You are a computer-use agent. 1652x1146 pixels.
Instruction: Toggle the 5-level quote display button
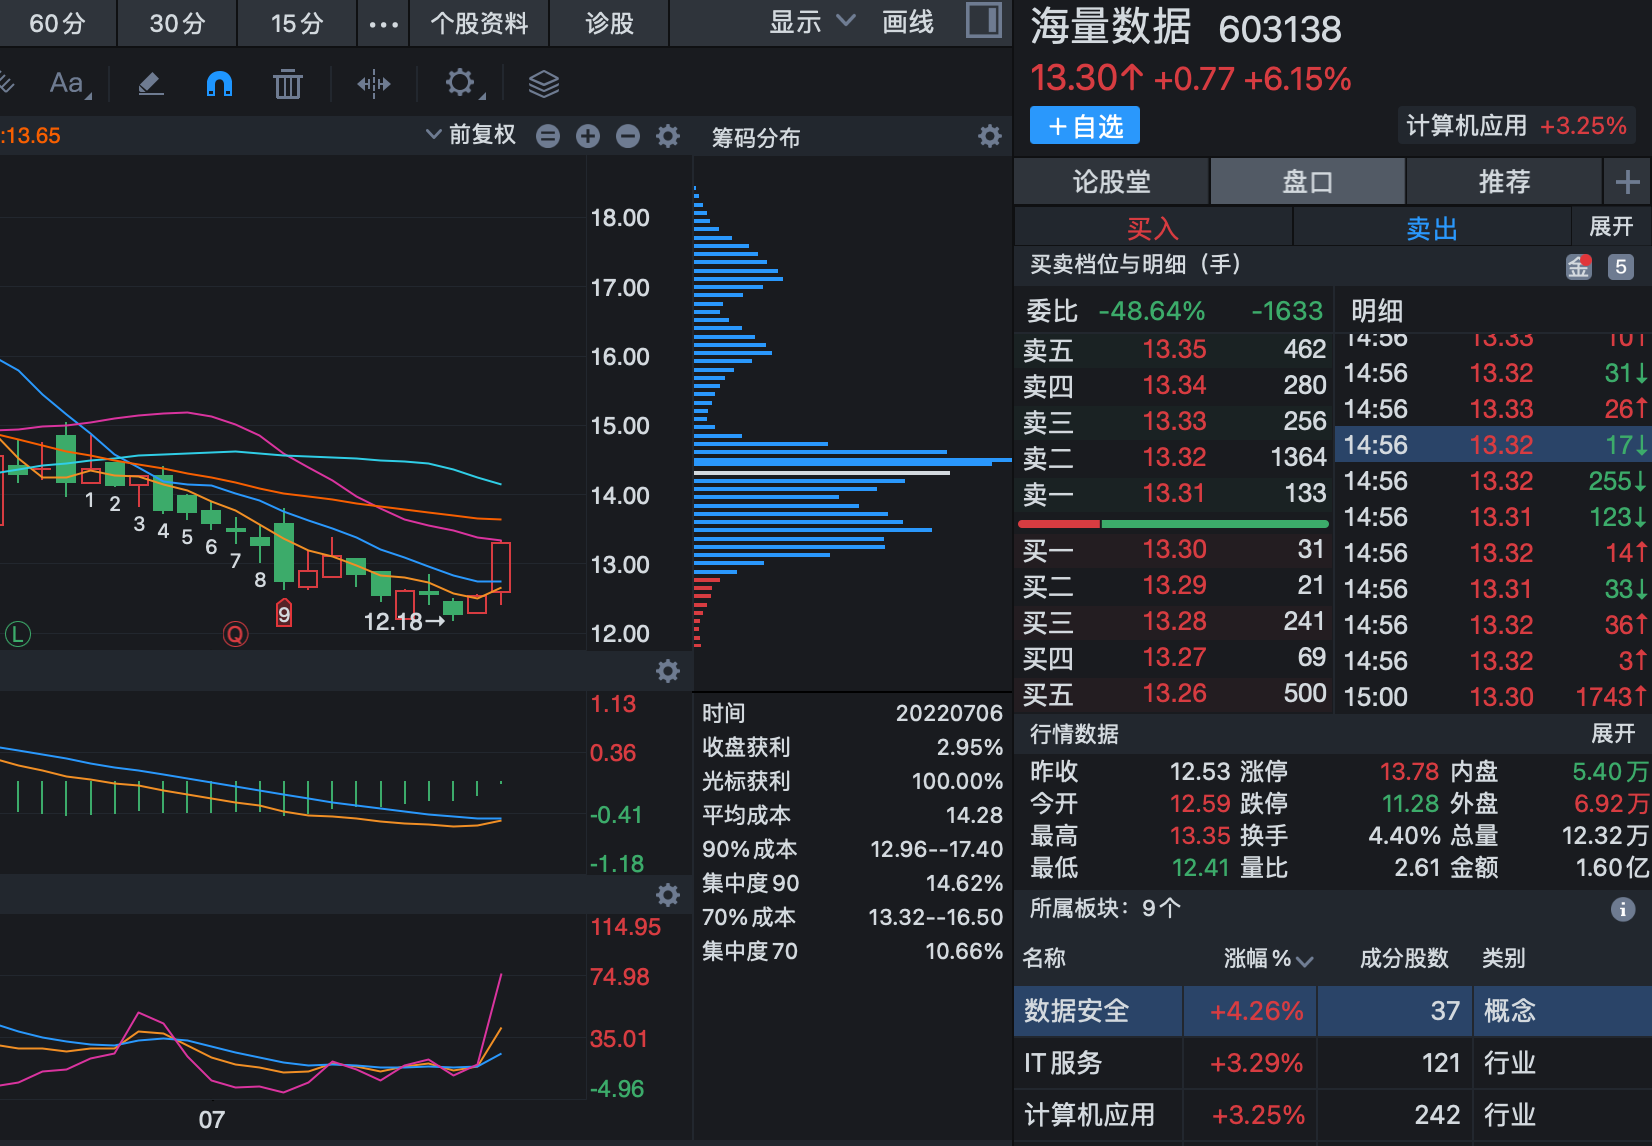[1621, 266]
